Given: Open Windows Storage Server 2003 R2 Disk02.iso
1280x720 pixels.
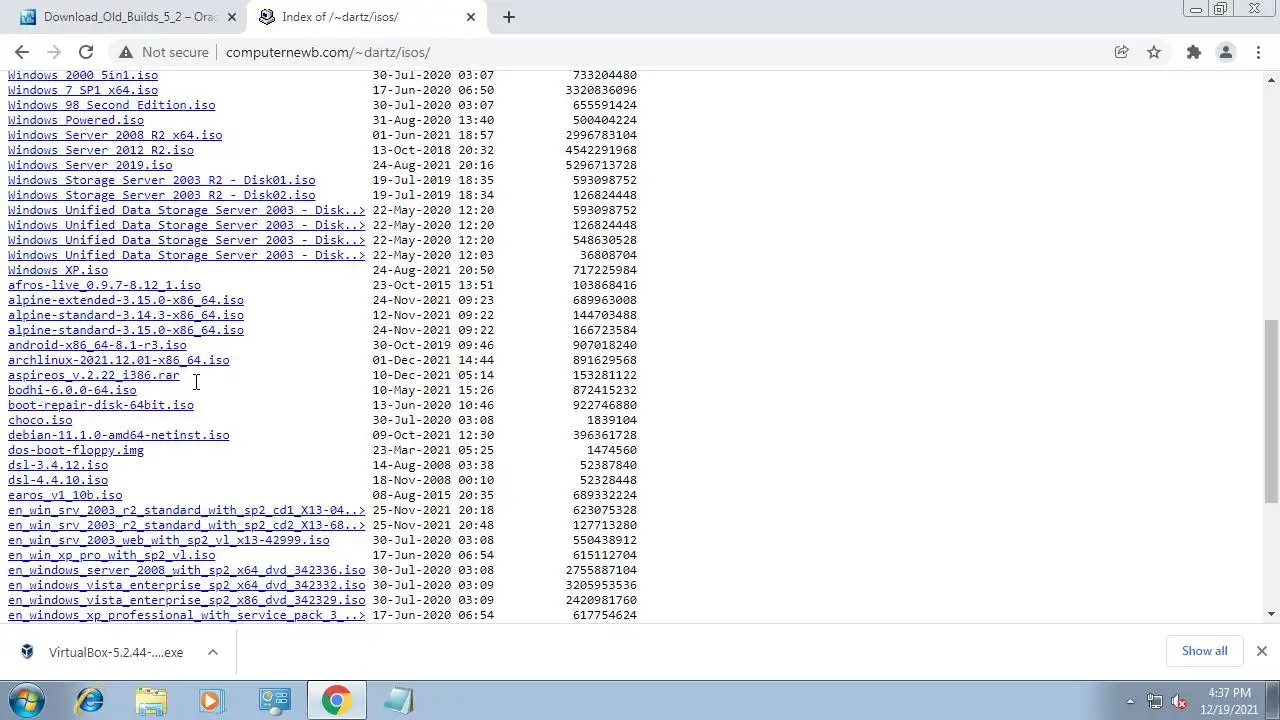Looking at the screenshot, I should 161,195.
